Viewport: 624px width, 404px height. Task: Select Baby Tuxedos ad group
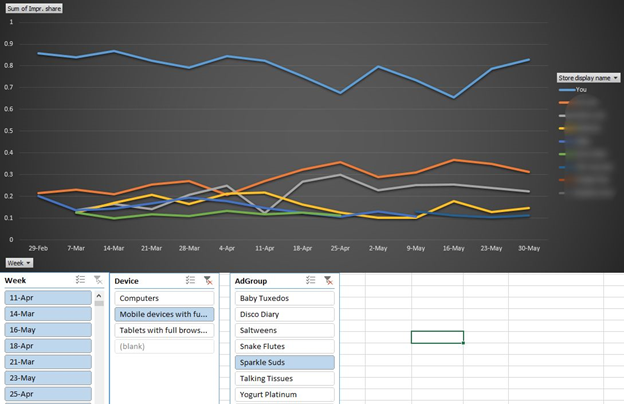point(284,298)
